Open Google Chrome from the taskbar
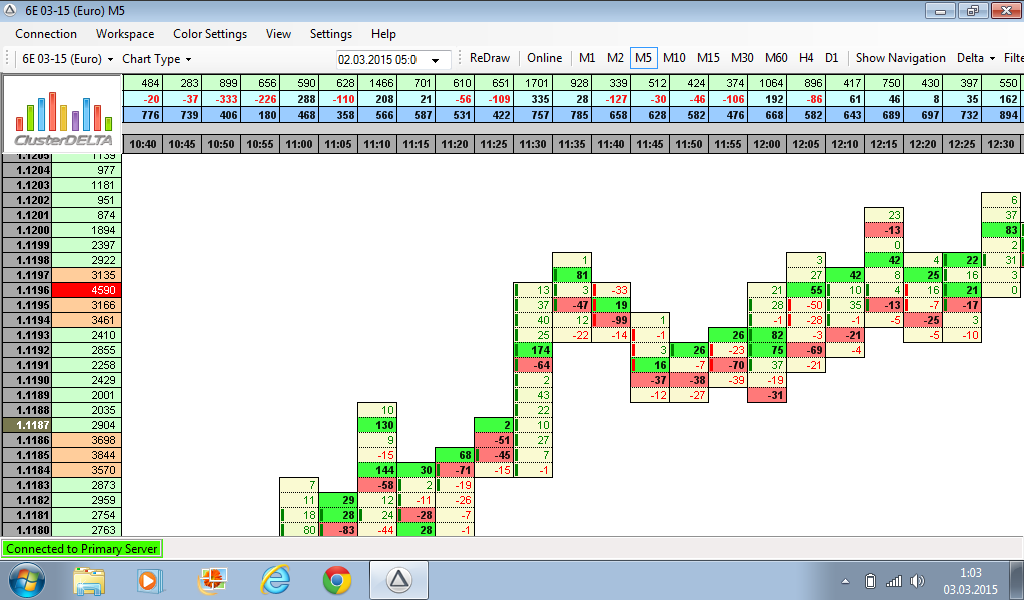Viewport: 1024px width, 600px height. click(337, 580)
